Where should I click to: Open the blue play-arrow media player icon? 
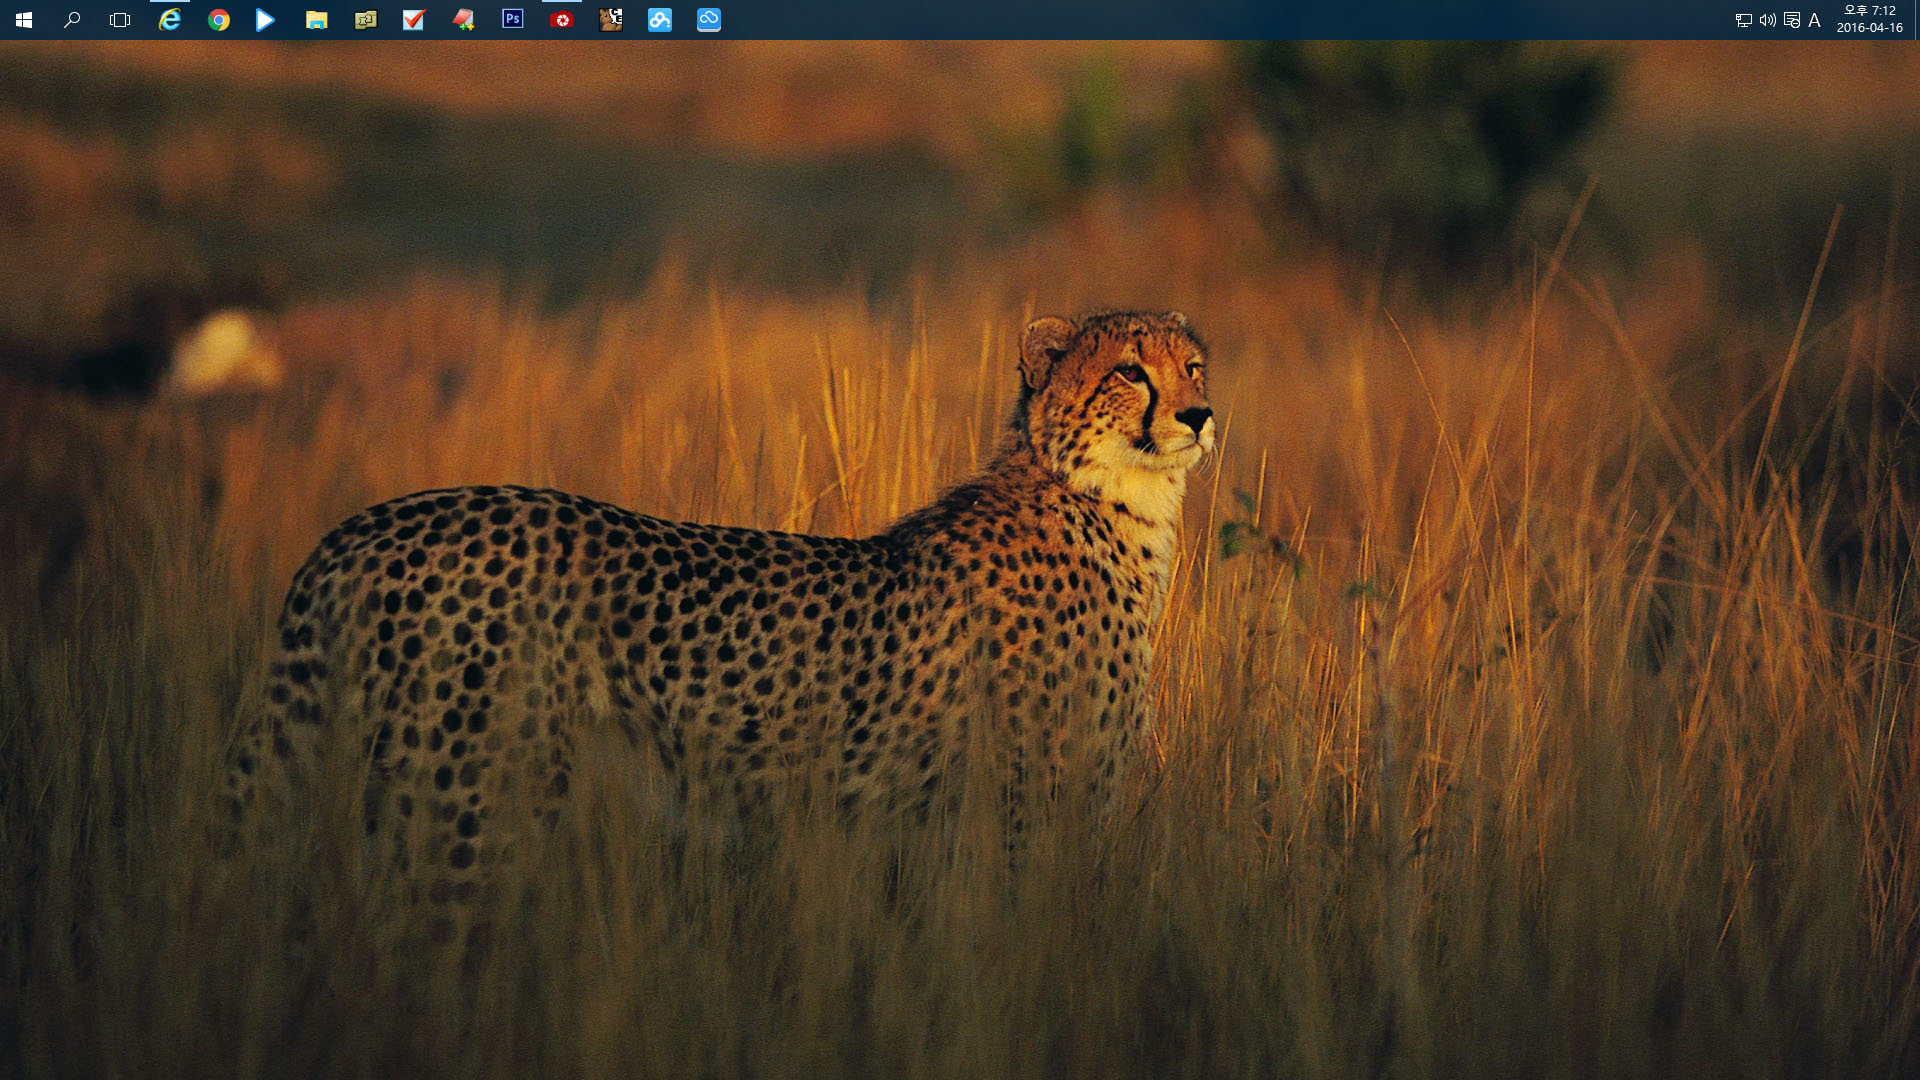point(266,20)
